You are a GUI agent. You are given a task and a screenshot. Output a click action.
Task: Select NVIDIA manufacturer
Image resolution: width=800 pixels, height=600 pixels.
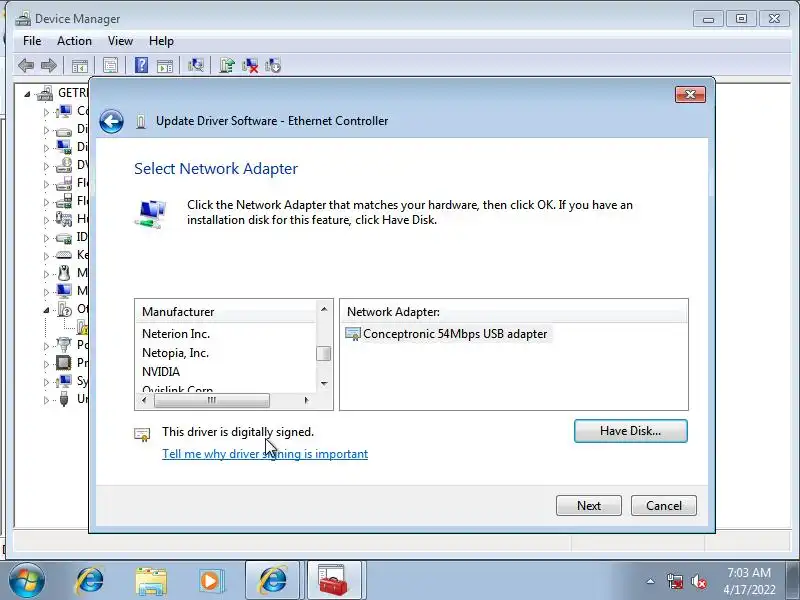click(161, 372)
